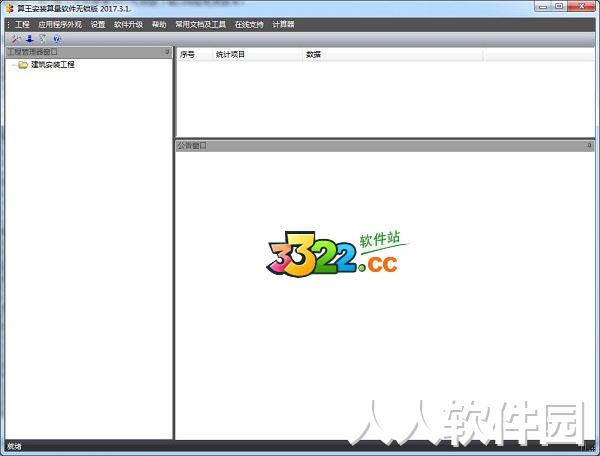The image size is (600, 456).
Task: Open the 工程 menu
Action: coord(22,24)
